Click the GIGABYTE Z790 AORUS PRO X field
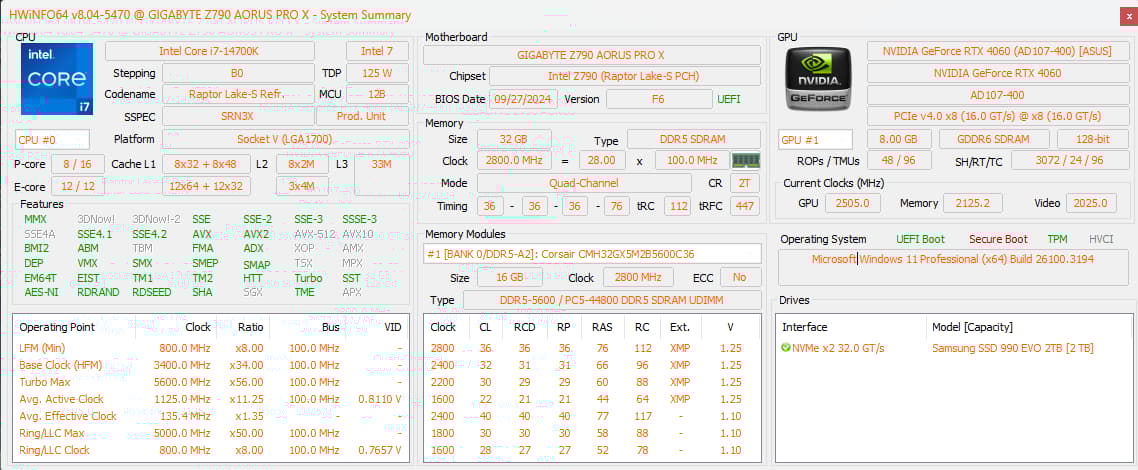The height and width of the screenshot is (470, 1138). (591, 54)
